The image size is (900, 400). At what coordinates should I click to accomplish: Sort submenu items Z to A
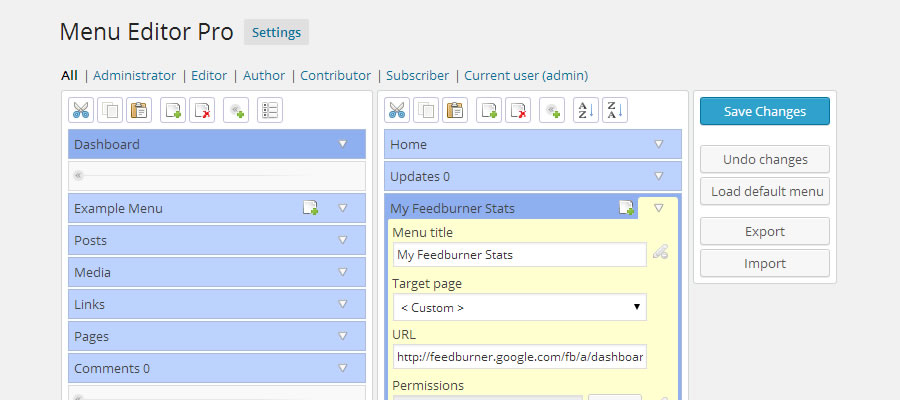(x=615, y=110)
